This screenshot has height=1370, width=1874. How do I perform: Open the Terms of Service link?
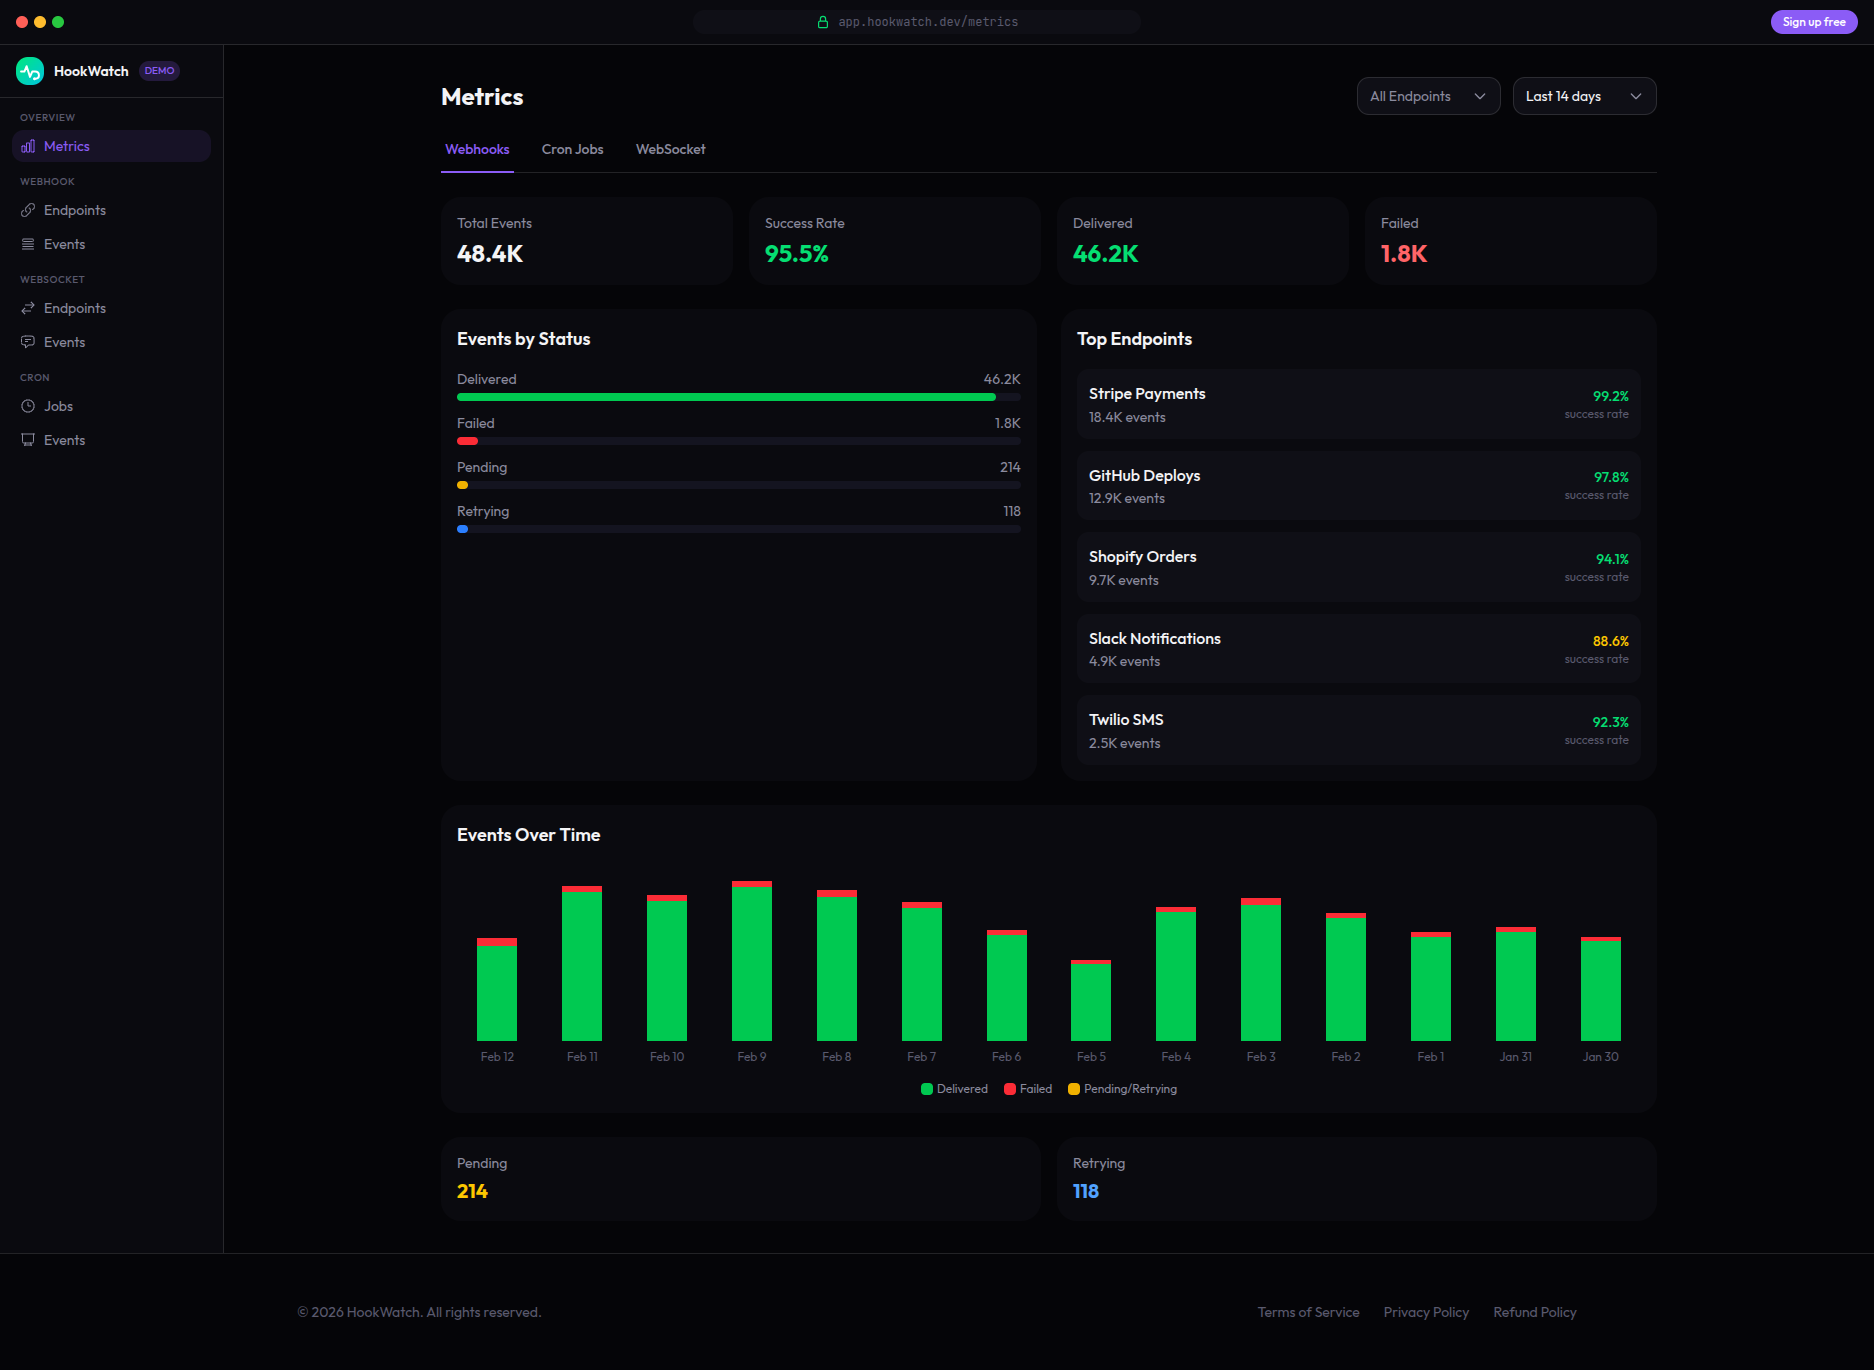click(x=1308, y=1312)
